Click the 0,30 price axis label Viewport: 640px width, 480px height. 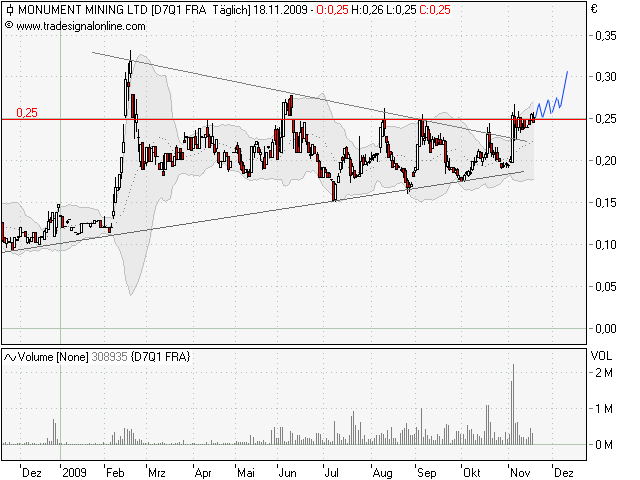[606, 77]
